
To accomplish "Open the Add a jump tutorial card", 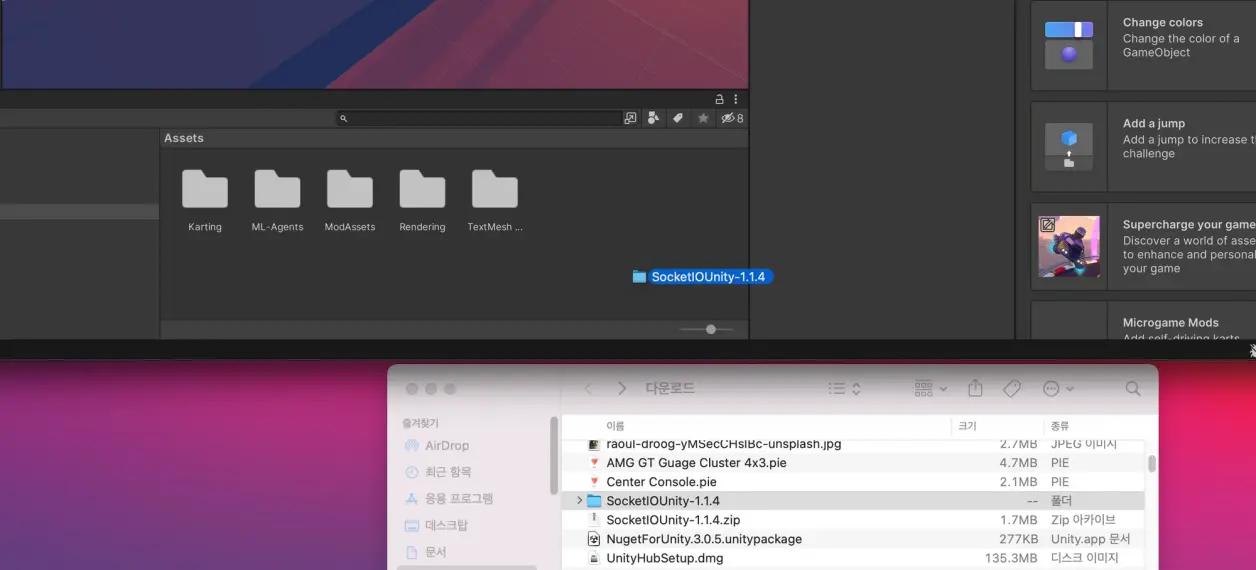I will point(1143,147).
